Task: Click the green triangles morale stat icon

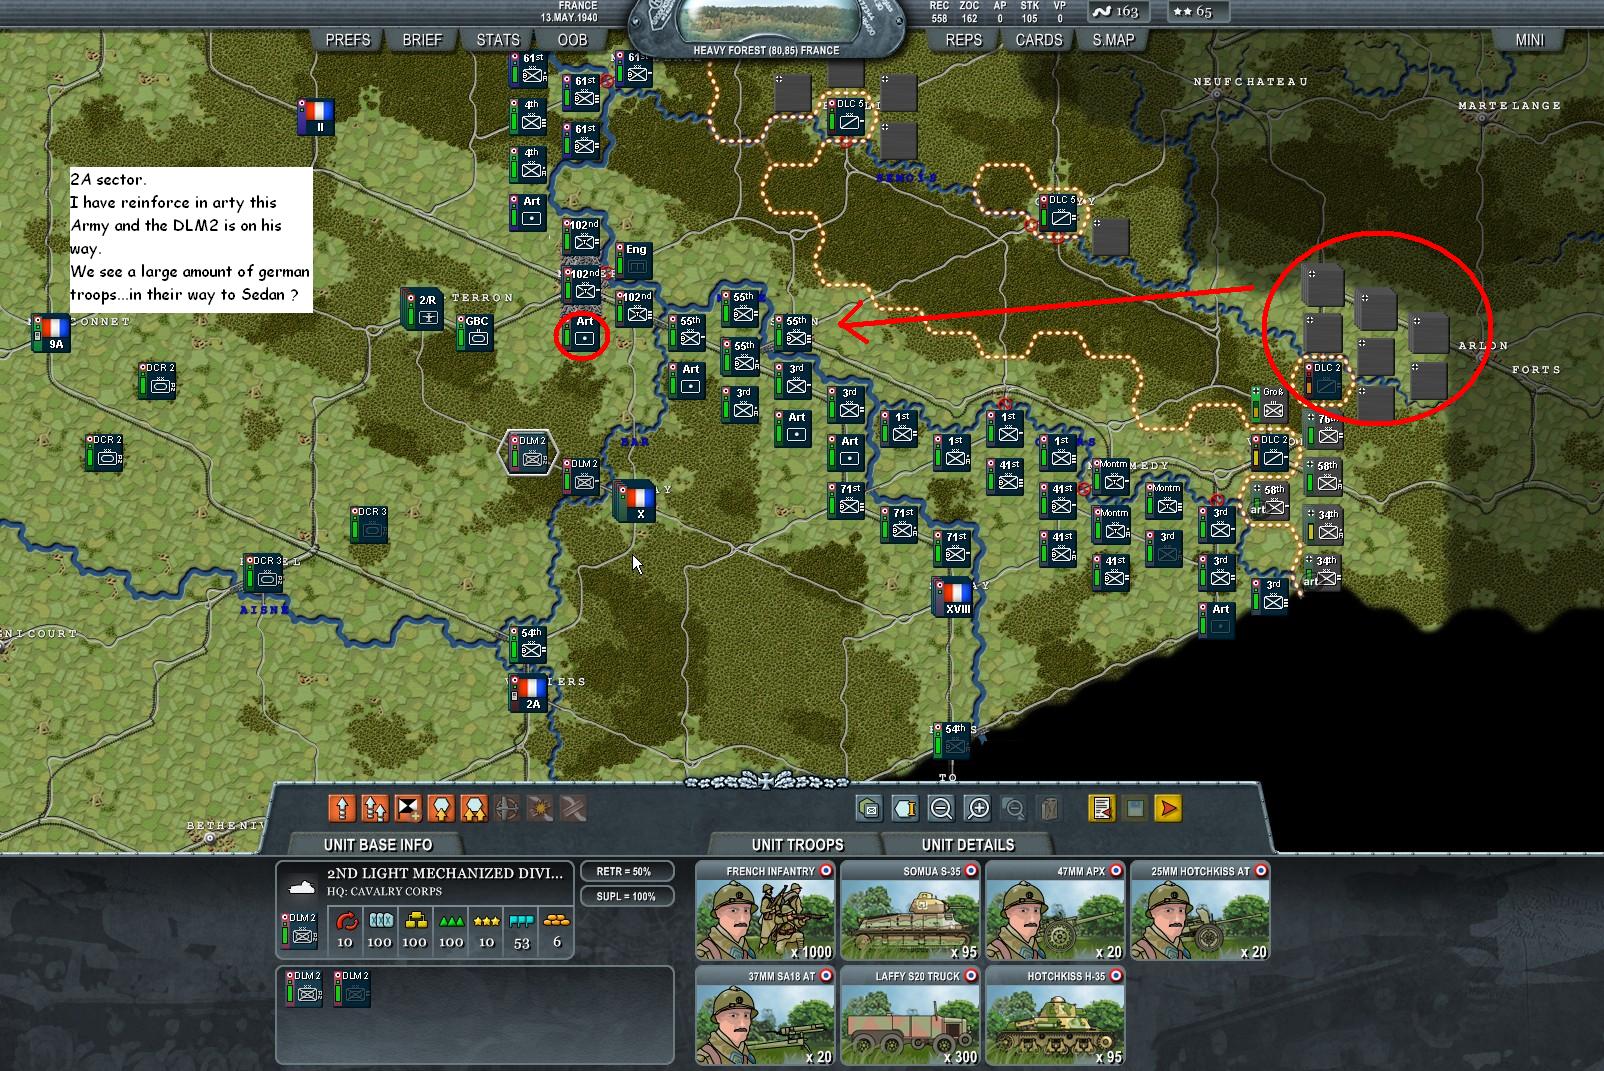Action: click(451, 920)
